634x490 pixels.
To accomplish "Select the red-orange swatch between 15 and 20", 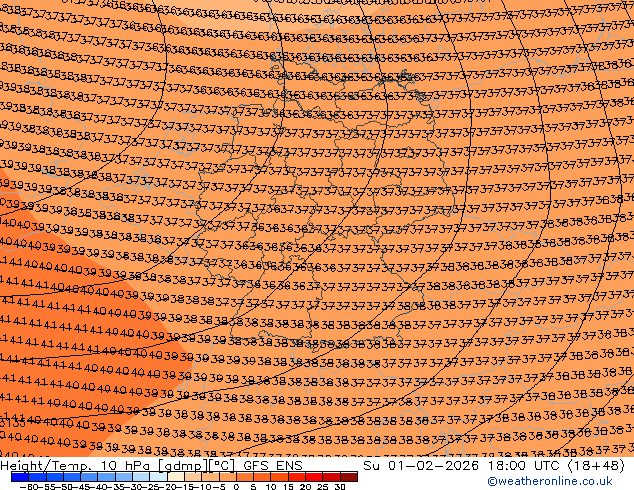I will pos(297,477).
